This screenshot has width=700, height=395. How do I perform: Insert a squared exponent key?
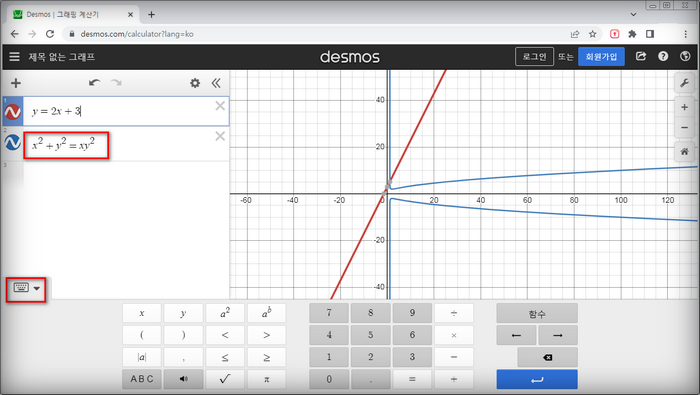pyautogui.click(x=225, y=313)
